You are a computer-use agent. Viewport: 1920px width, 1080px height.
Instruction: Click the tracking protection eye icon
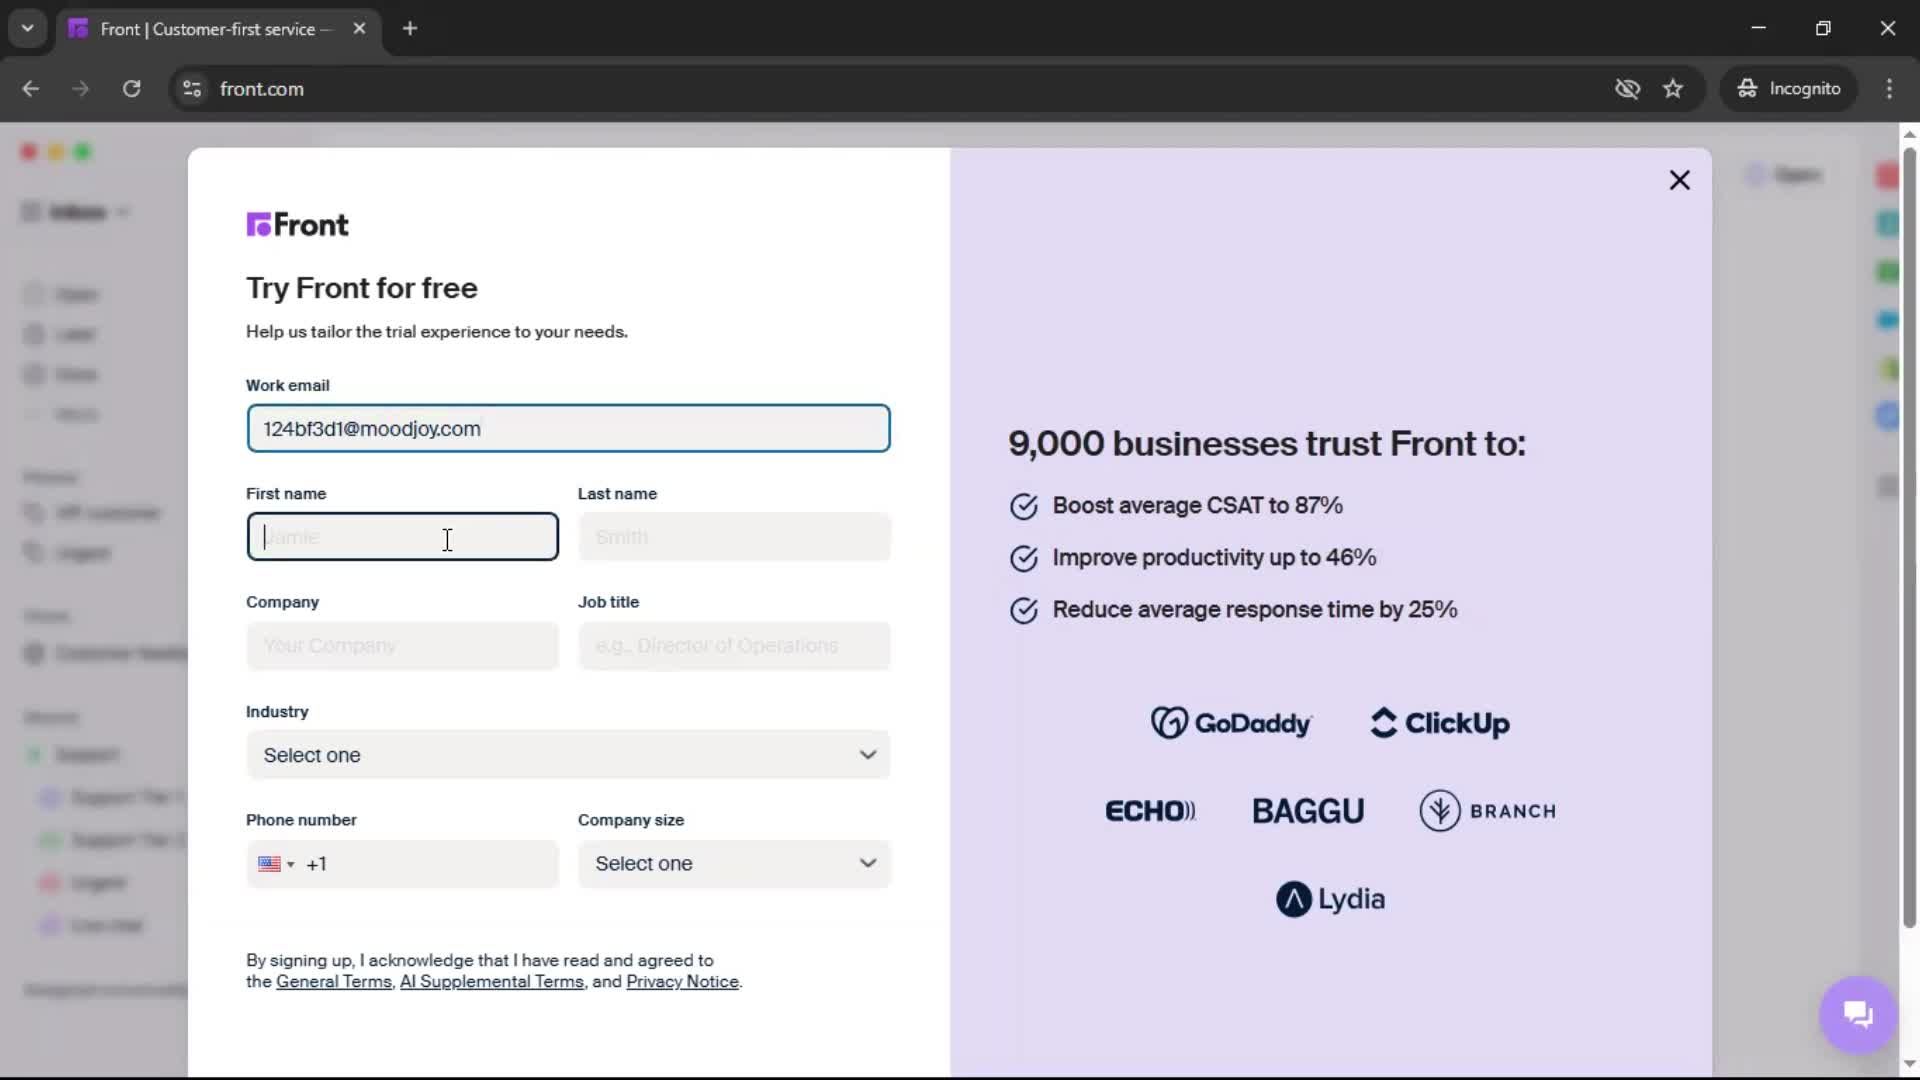tap(1627, 89)
